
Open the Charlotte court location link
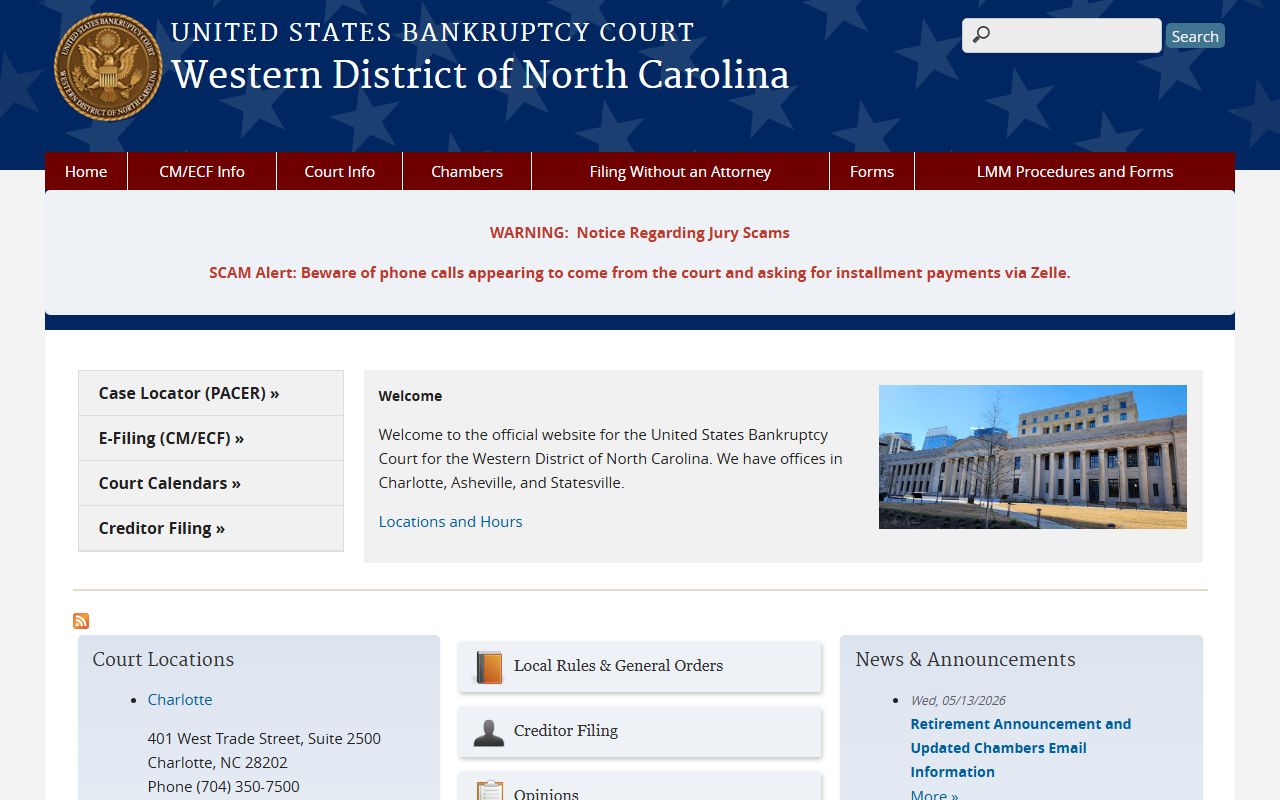pyautogui.click(x=180, y=699)
